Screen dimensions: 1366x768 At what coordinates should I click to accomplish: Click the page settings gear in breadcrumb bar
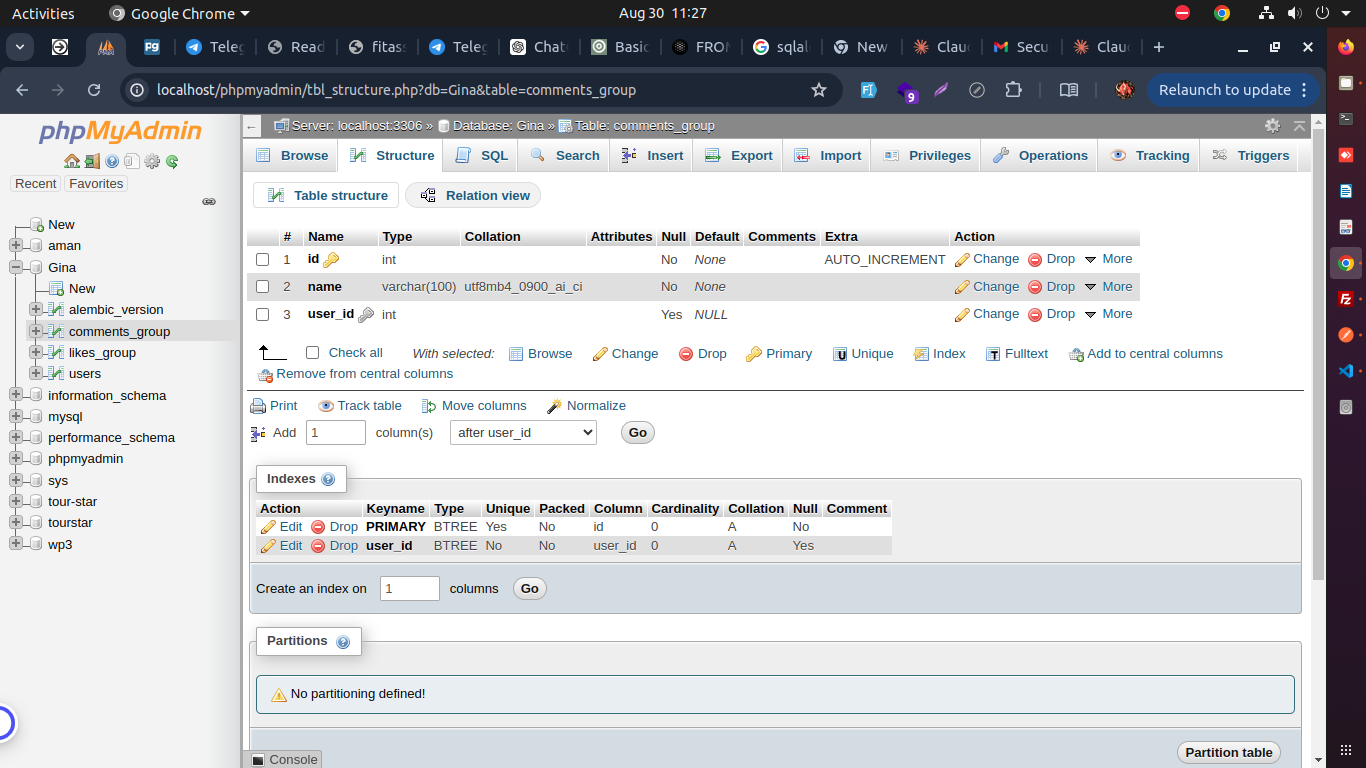tap(1272, 126)
